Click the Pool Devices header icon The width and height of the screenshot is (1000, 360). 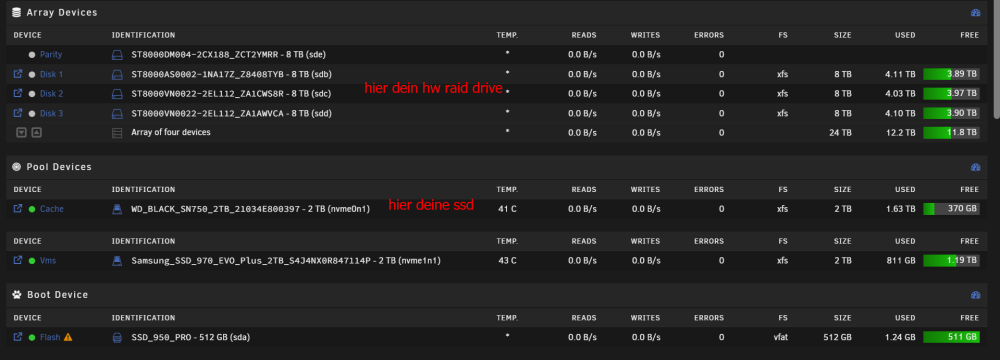tap(17, 167)
